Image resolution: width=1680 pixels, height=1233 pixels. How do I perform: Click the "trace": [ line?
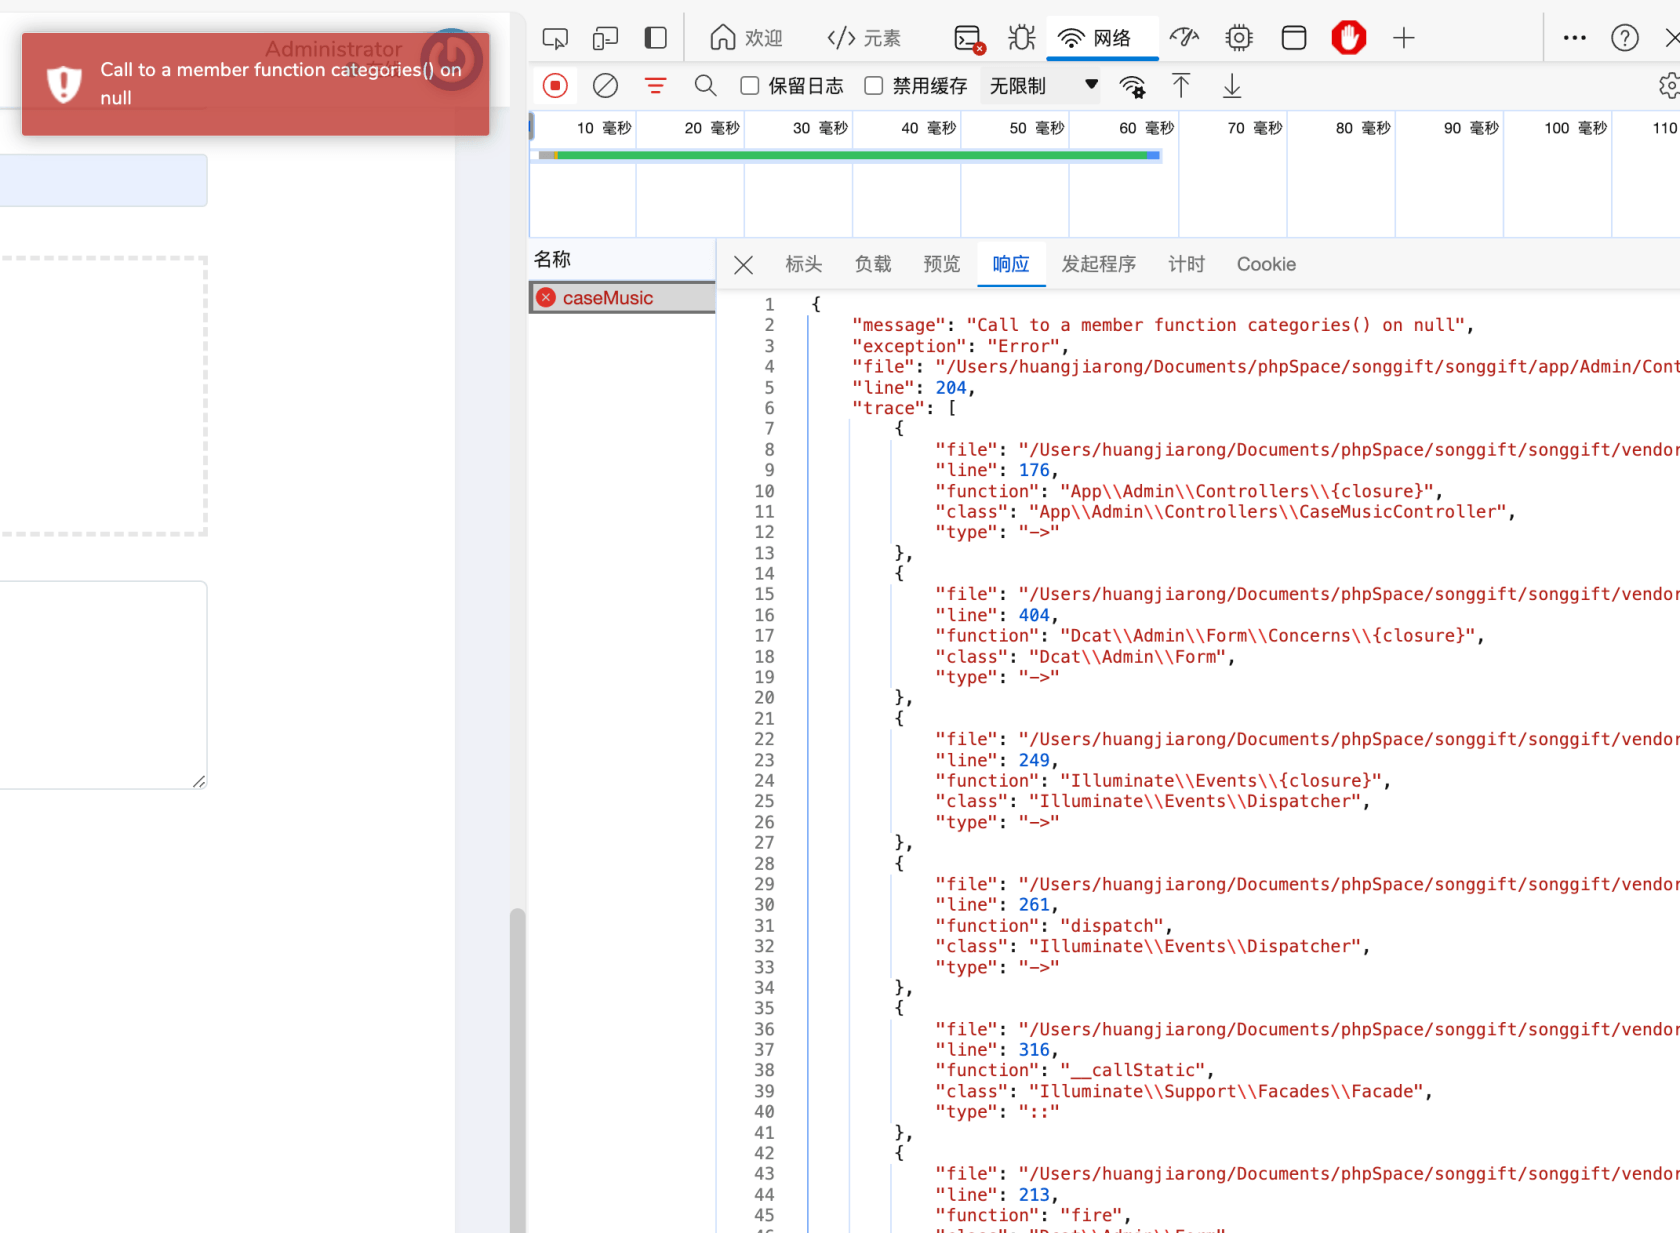coord(904,408)
